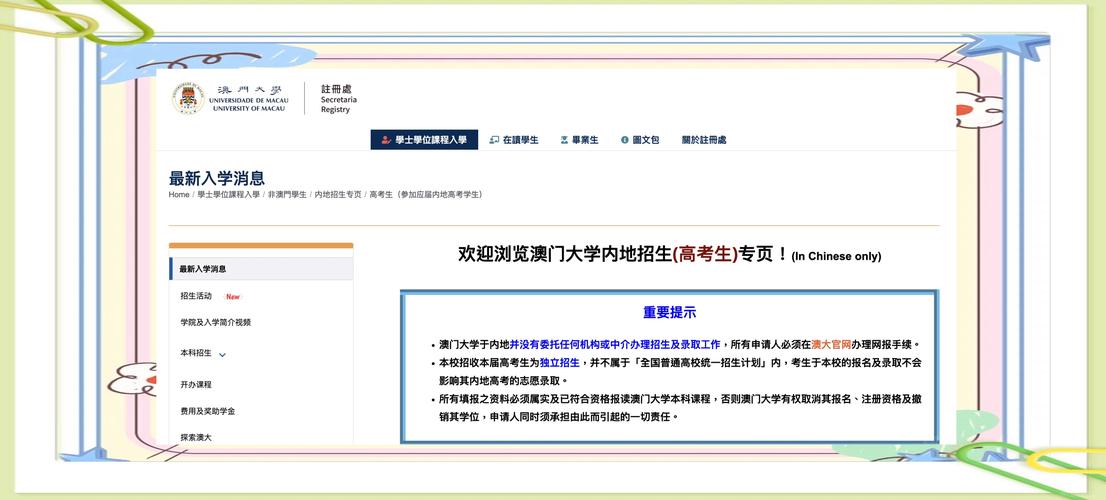Click the 独立招生 highlighted text
Viewport: 1106px width, 500px height.
[x=559, y=362]
